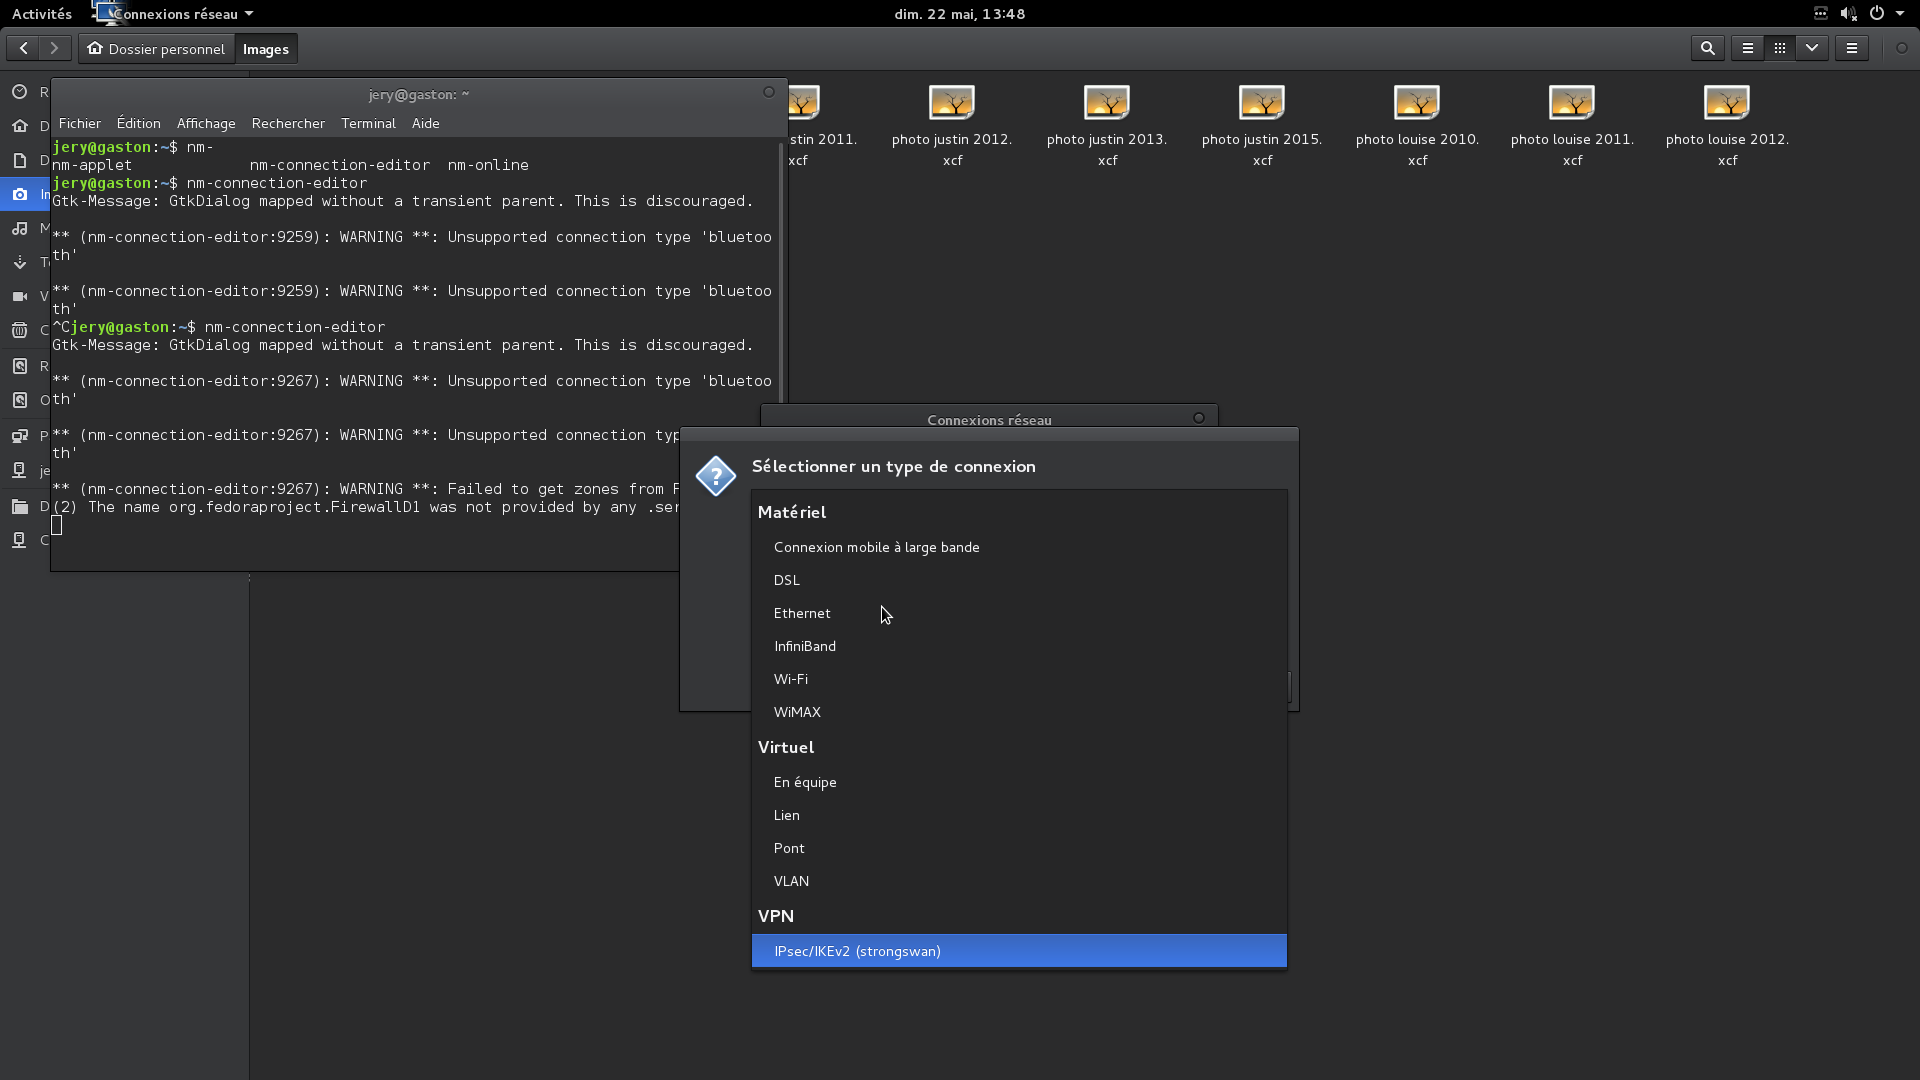
Task: Click the Dossier personnel breadcrumb button
Action: point(156,48)
